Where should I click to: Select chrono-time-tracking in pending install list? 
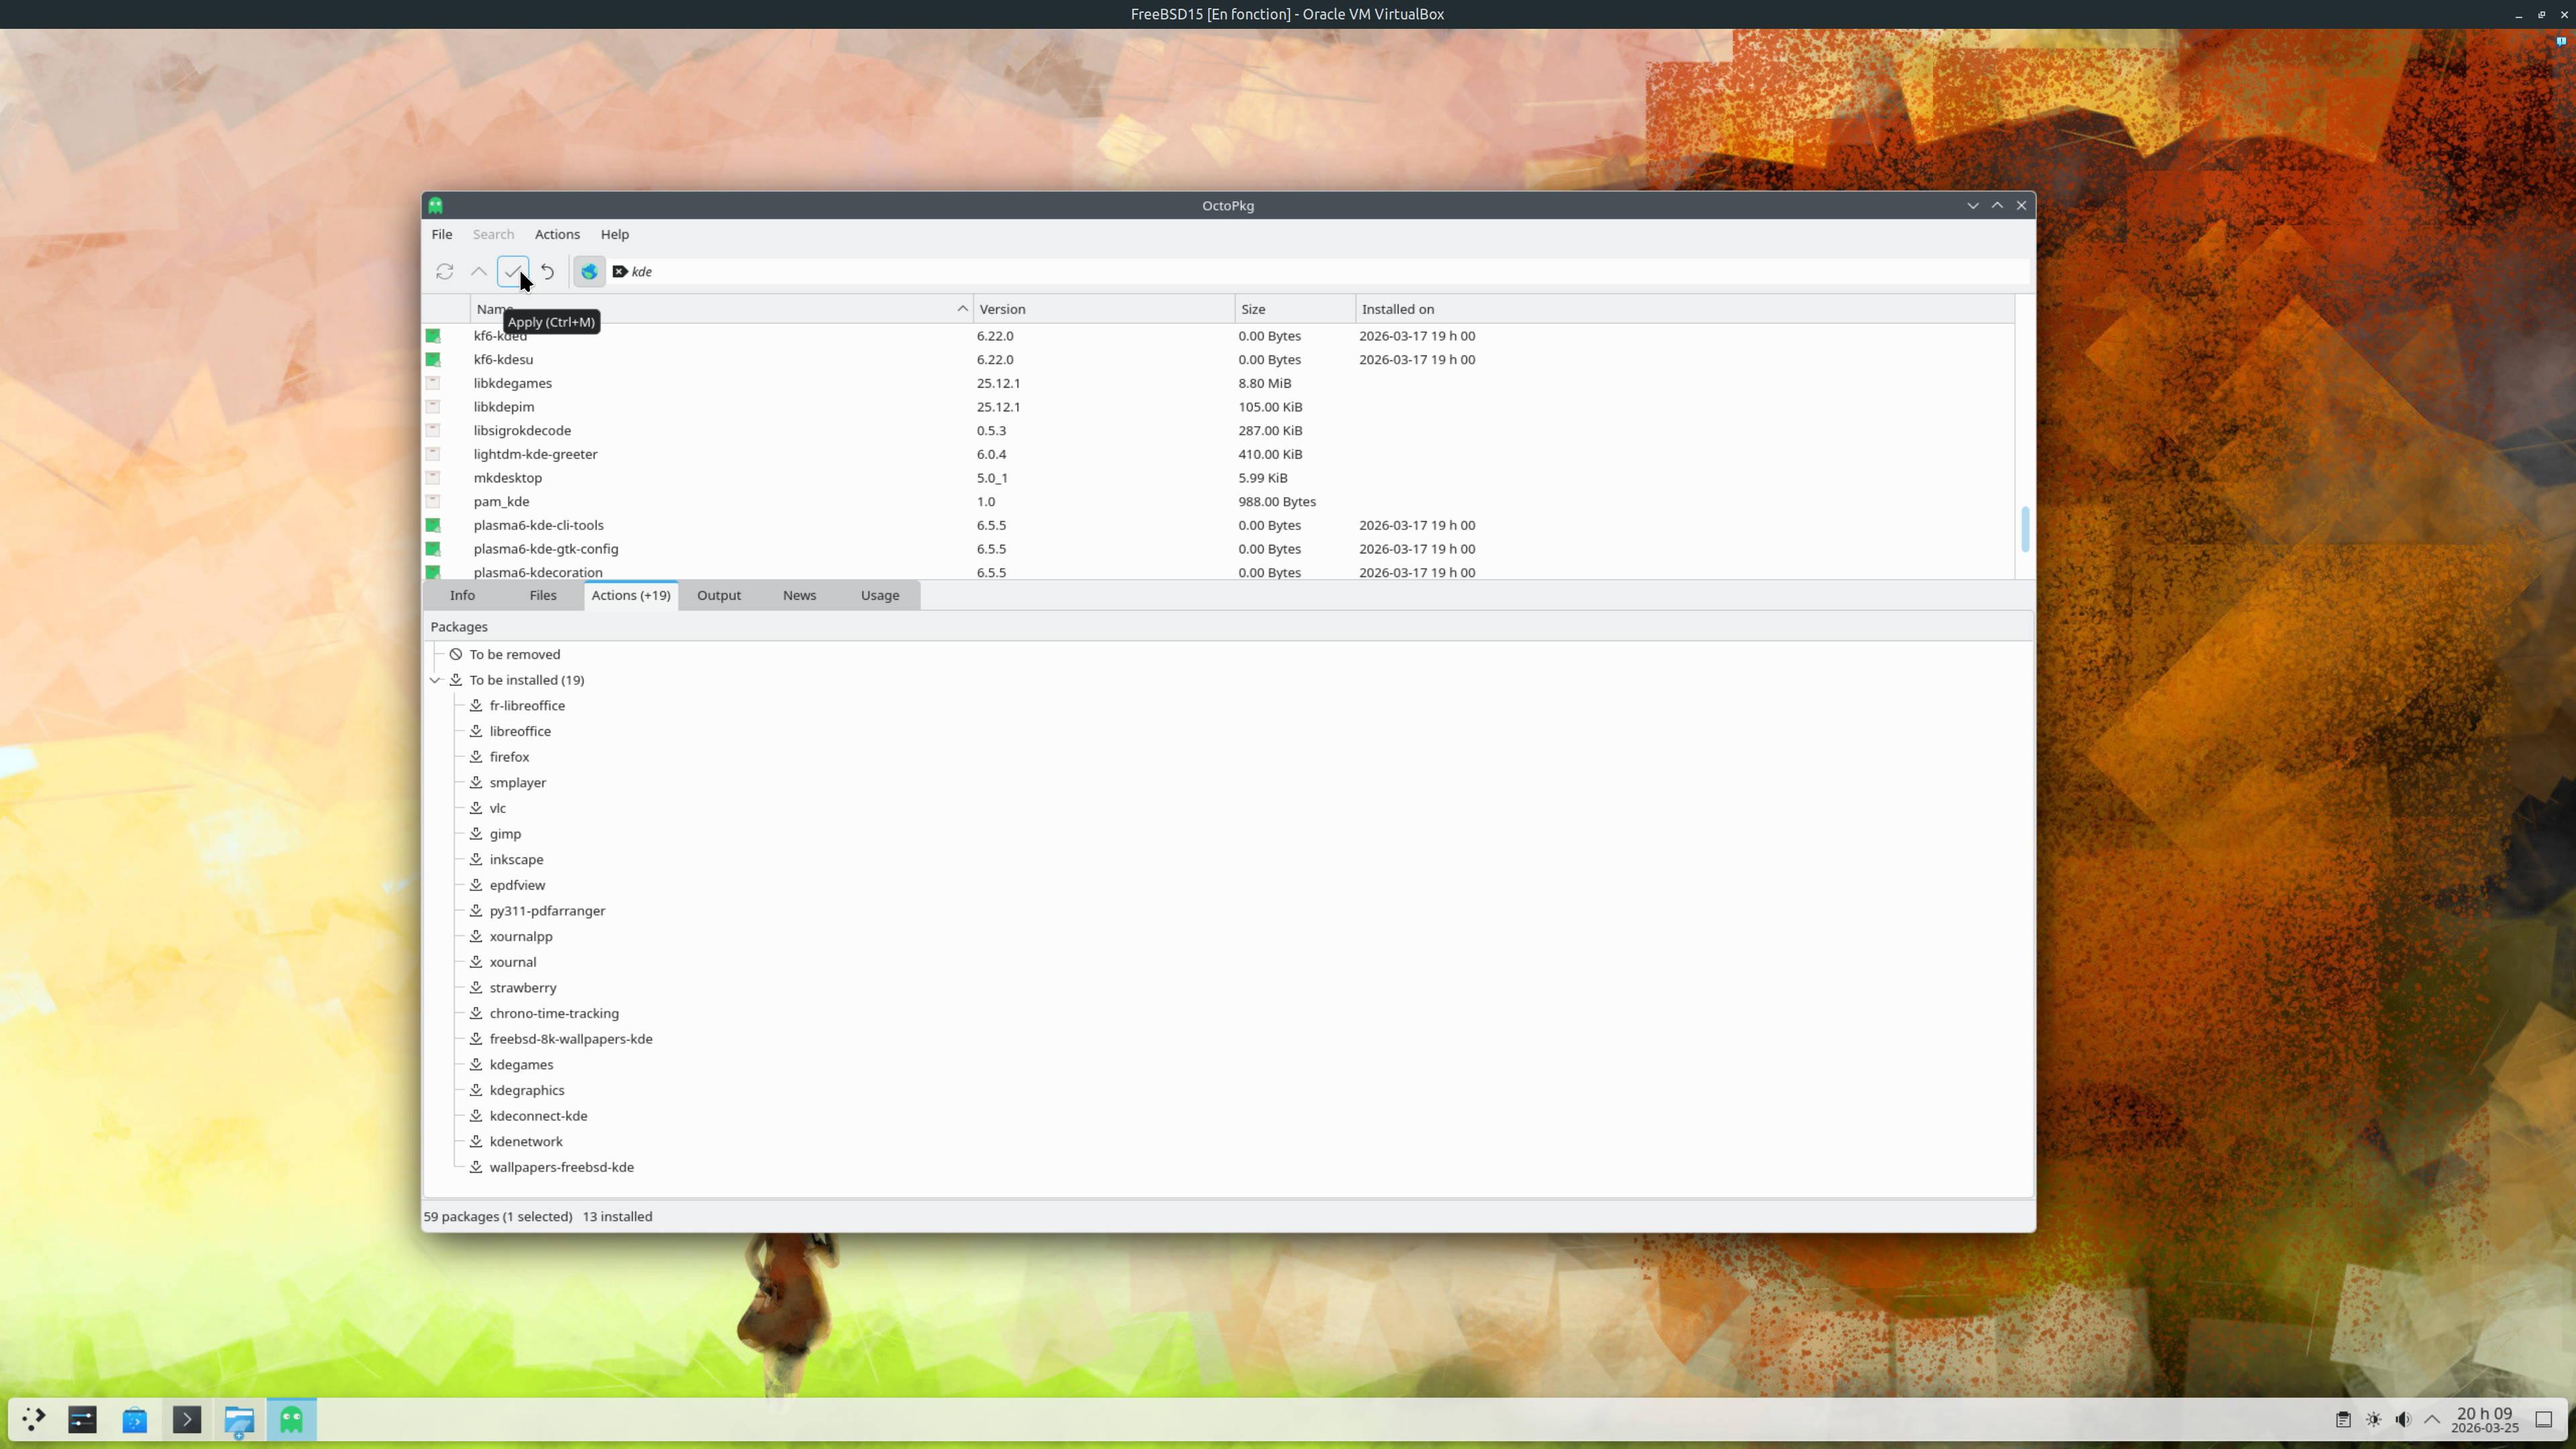554,1013
